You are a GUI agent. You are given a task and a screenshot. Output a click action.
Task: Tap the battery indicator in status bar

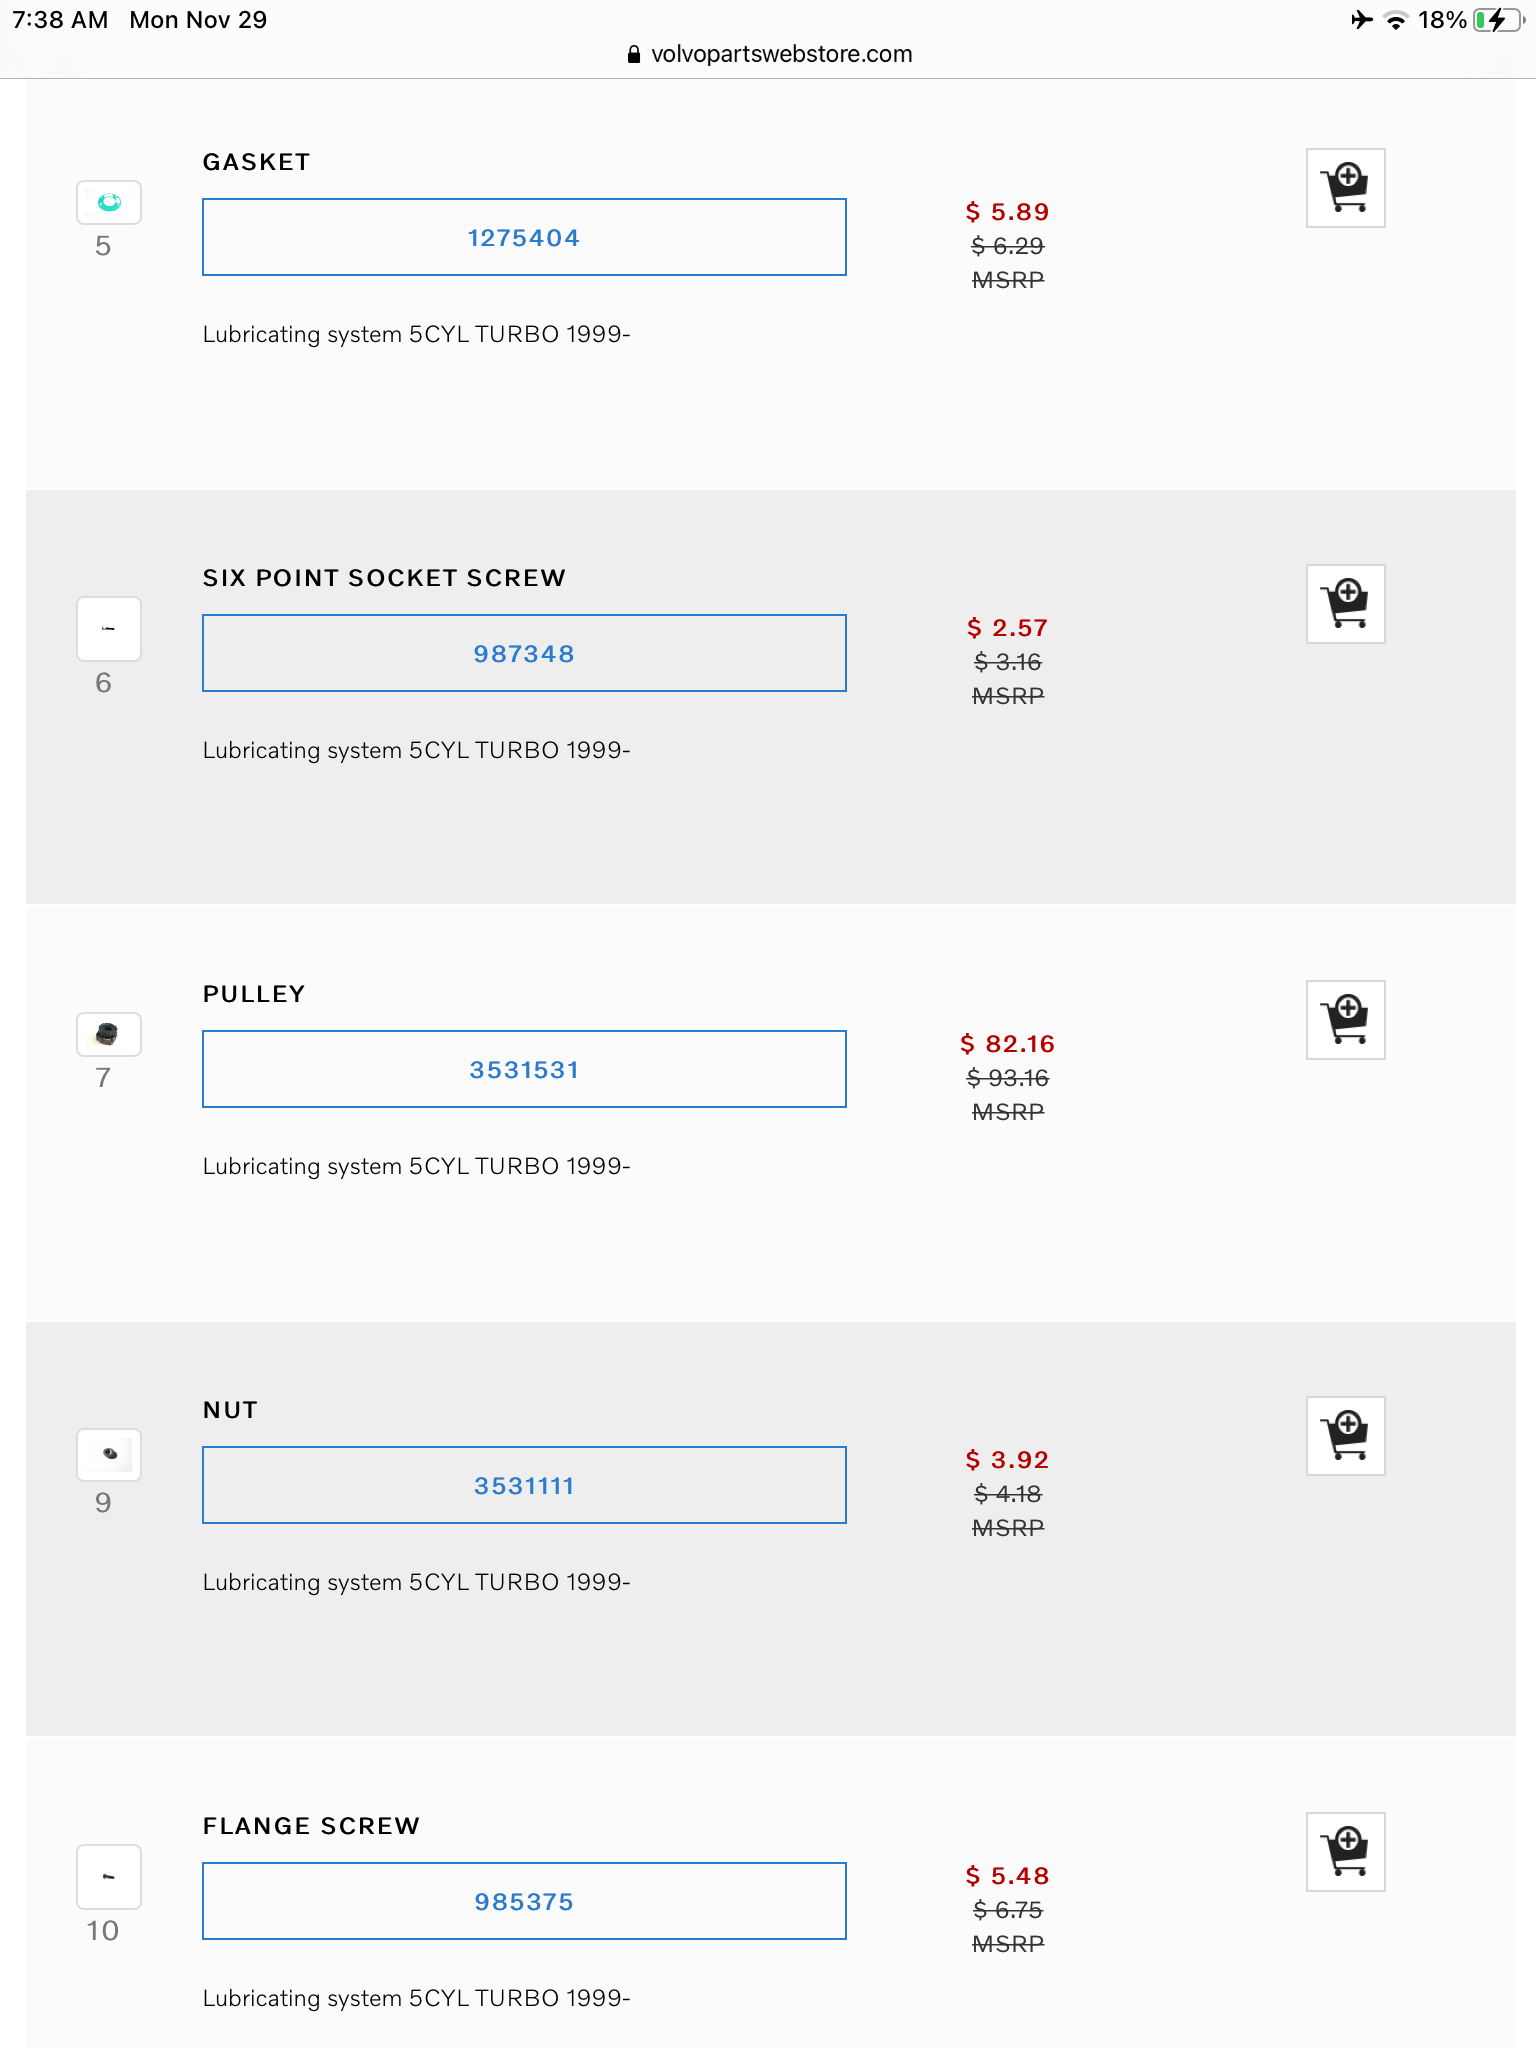pyautogui.click(x=1496, y=20)
